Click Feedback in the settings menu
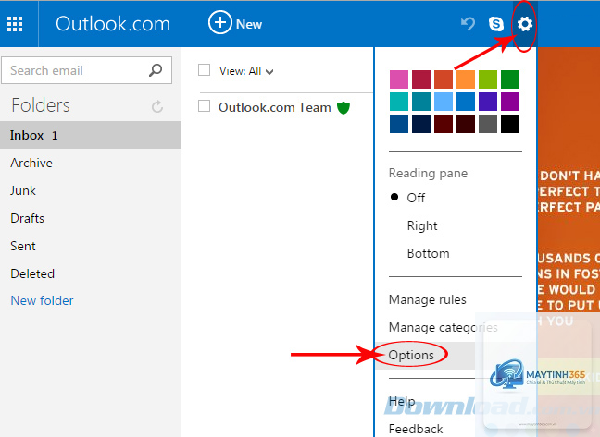Image resolution: width=600 pixels, height=437 pixels. (x=416, y=429)
